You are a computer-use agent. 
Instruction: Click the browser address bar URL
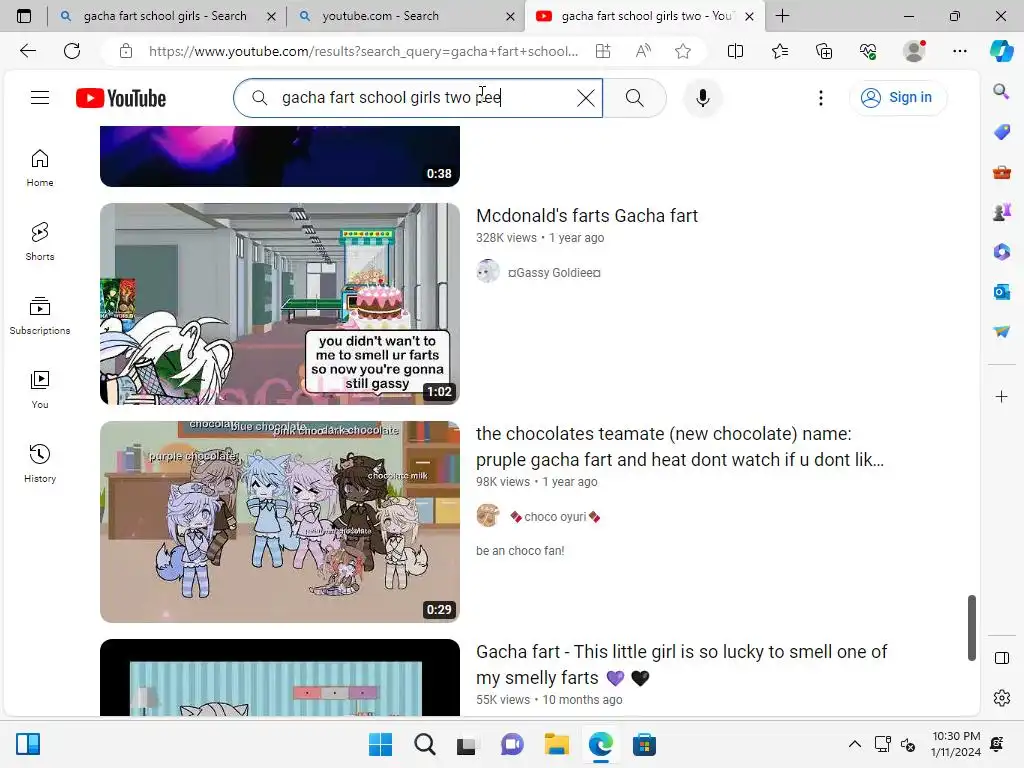363,51
